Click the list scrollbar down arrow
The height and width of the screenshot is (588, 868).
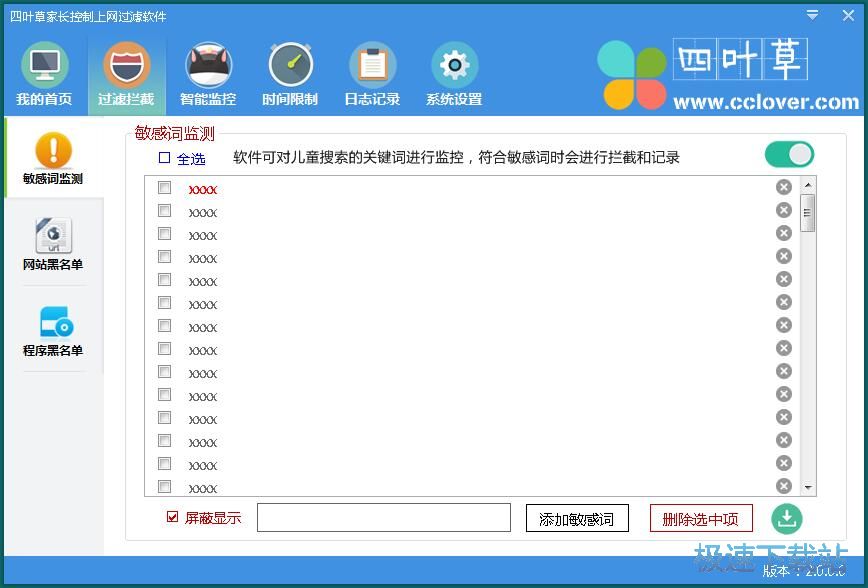[x=808, y=488]
